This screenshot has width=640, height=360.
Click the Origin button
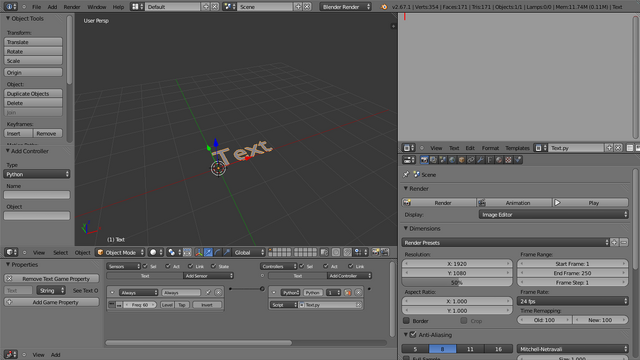point(33,72)
